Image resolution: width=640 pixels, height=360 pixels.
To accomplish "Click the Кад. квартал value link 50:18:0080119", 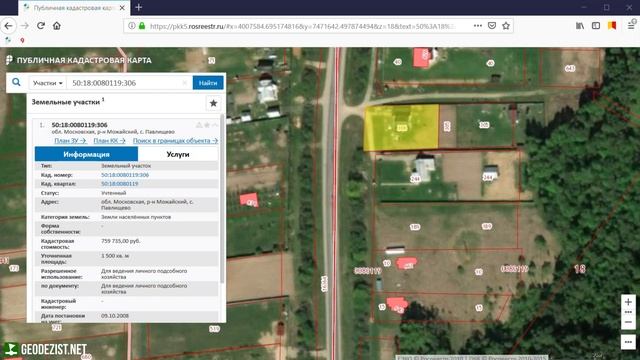I will pyautogui.click(x=120, y=184).
